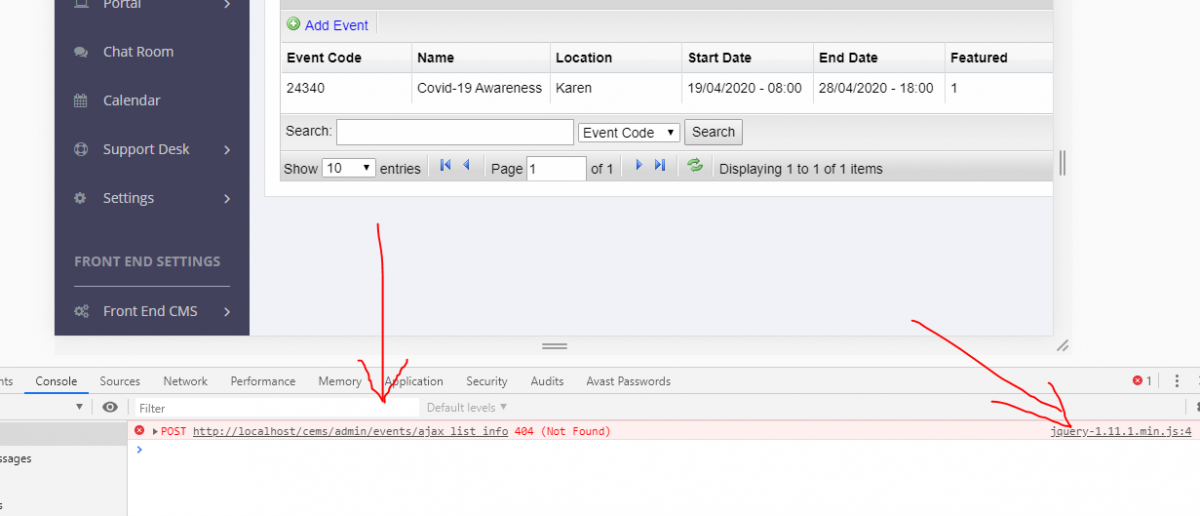Toggle the eye live expression button
Screen dimensions: 1200x516
point(110,407)
